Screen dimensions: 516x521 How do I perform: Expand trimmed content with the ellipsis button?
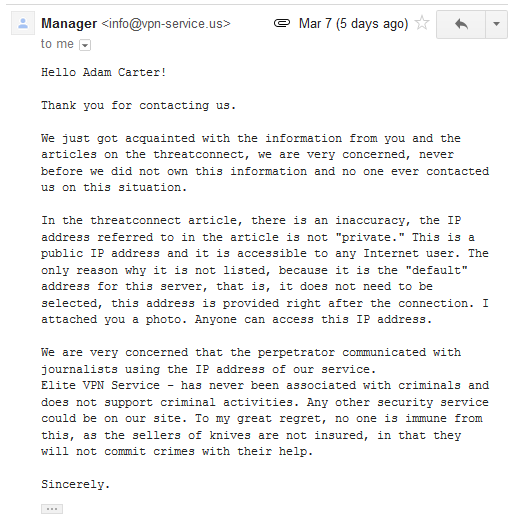pyautogui.click(x=52, y=509)
